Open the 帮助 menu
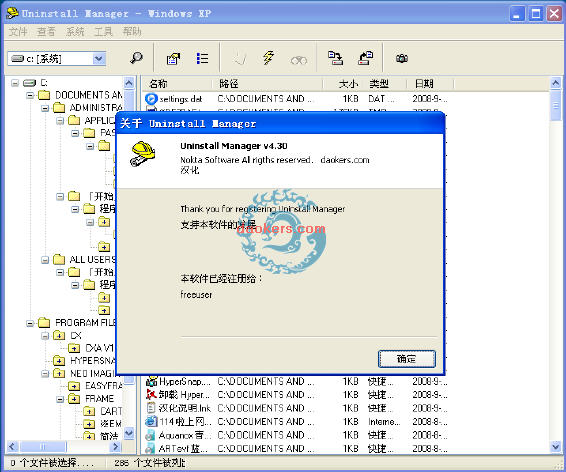The width and height of the screenshot is (566, 472). click(x=132, y=32)
